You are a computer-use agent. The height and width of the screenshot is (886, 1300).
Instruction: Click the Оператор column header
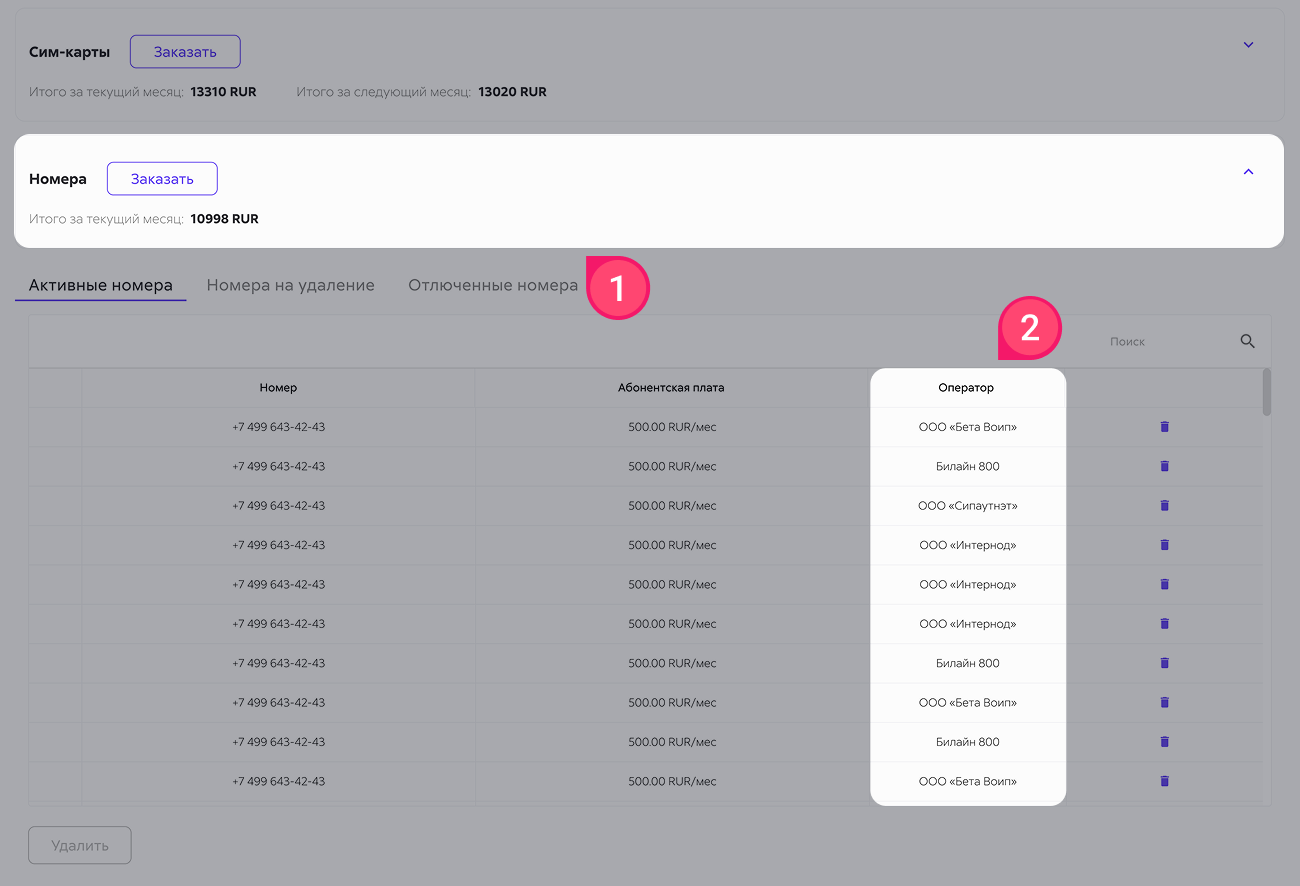966,388
